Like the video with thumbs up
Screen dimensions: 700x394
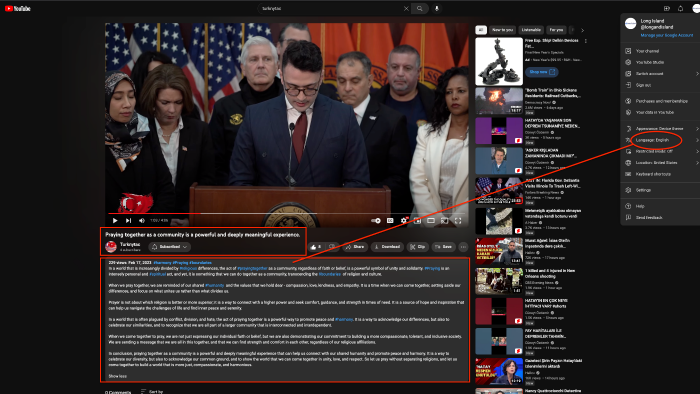pyautogui.click(x=317, y=247)
